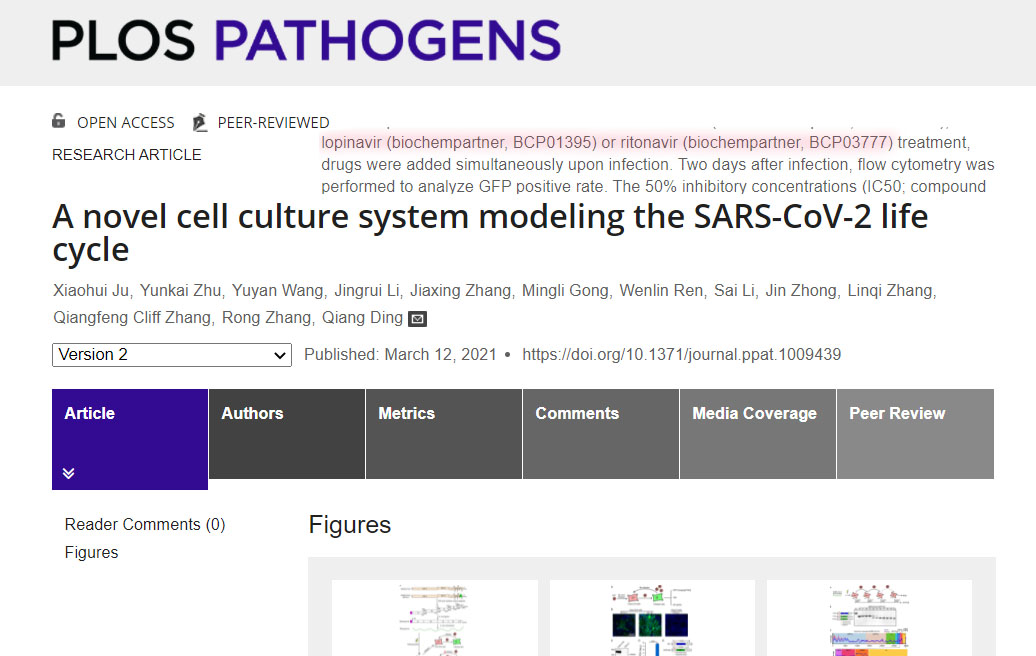The width and height of the screenshot is (1036, 656).
Task: Select author Linqi Zhang
Action: coord(889,291)
